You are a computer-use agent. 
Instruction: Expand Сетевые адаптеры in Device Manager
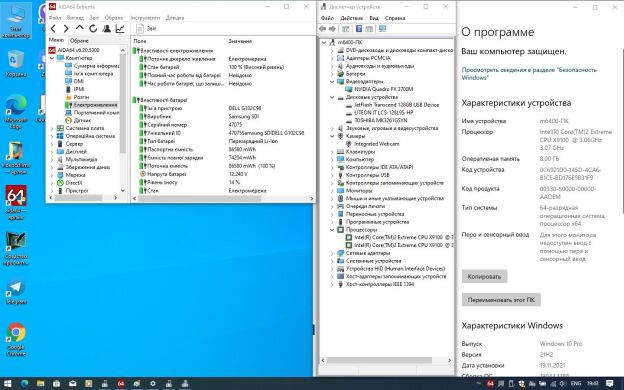click(332, 253)
